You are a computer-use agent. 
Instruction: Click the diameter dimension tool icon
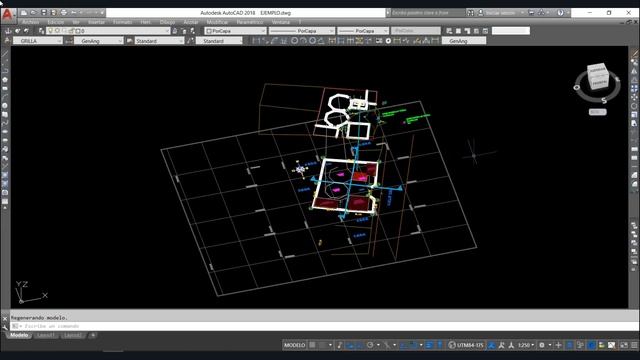(x=313, y=41)
